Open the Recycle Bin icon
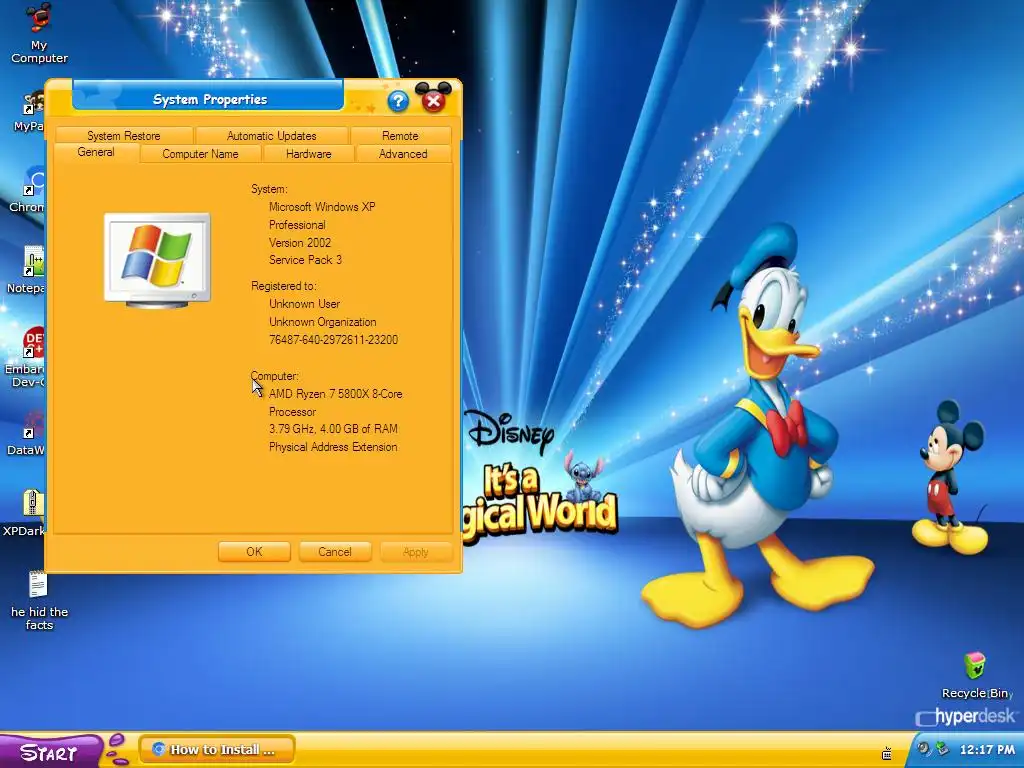 point(975,675)
